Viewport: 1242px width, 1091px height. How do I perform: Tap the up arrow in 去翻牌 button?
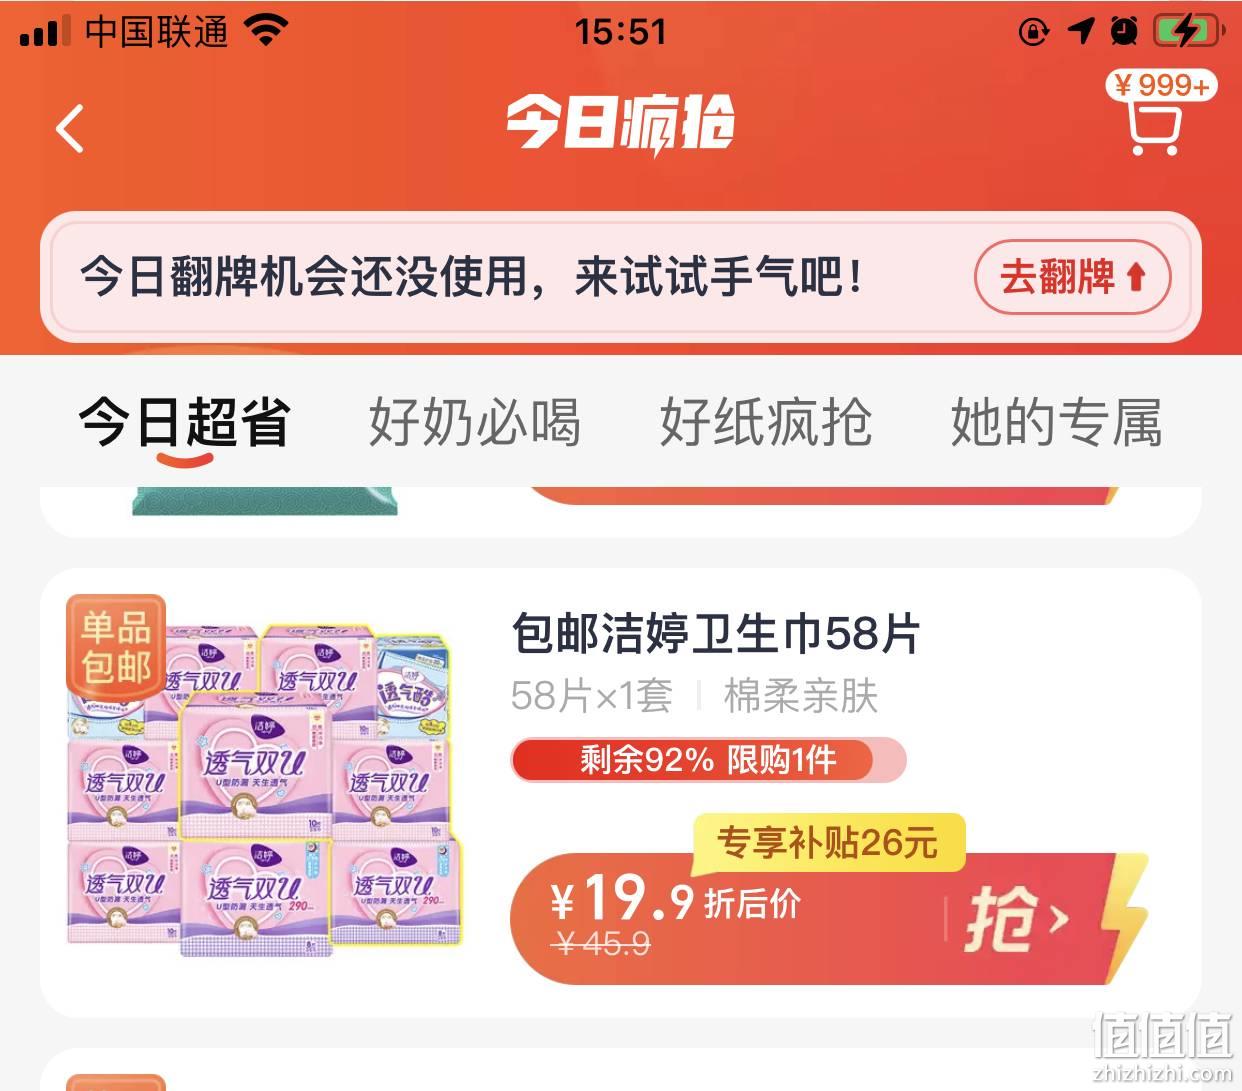[1135, 277]
